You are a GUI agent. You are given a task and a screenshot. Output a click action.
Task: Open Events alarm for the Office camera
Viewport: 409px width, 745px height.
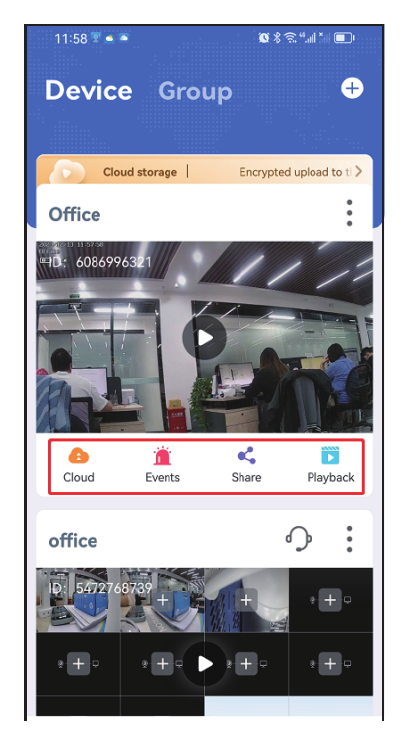point(162,465)
